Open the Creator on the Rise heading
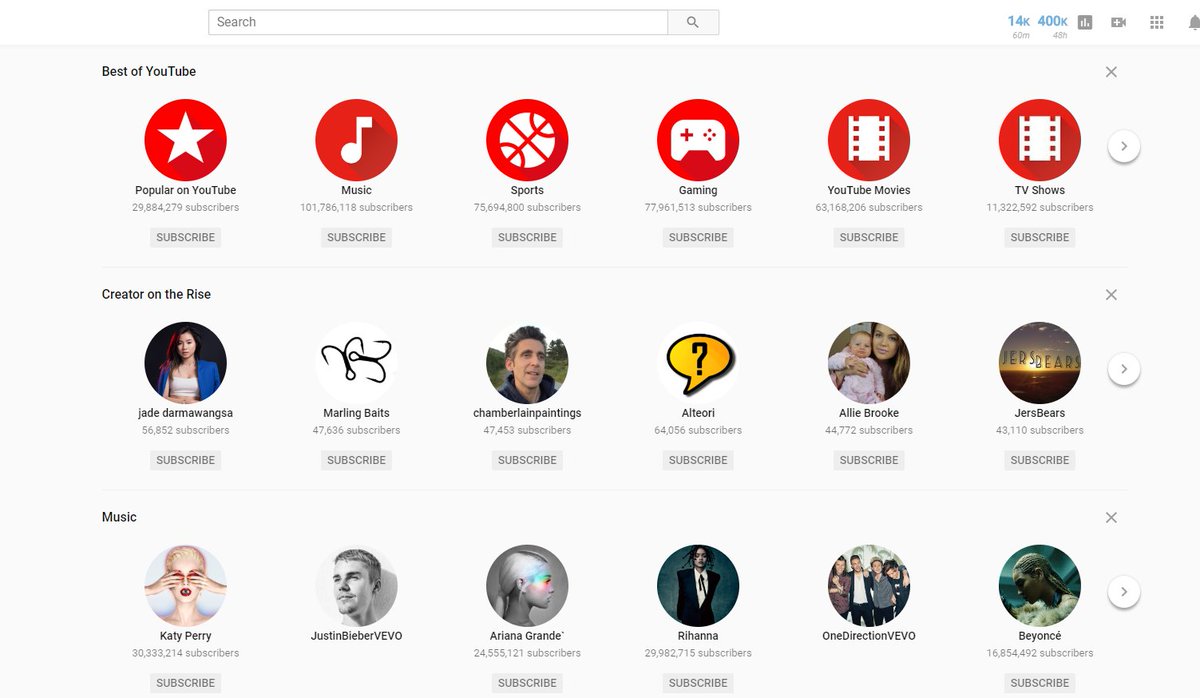Image resolution: width=1200 pixels, height=698 pixels. 156,295
